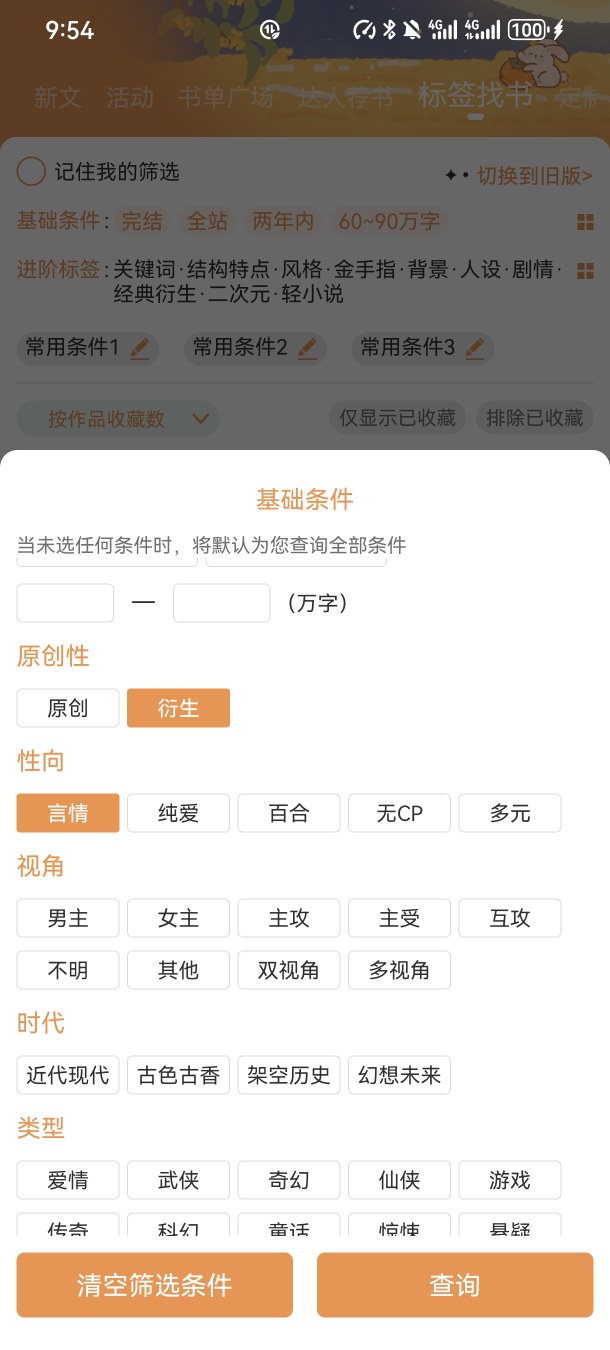Tap the pencil icon beside 常用条件3
The image size is (610, 1350).
click(475, 348)
